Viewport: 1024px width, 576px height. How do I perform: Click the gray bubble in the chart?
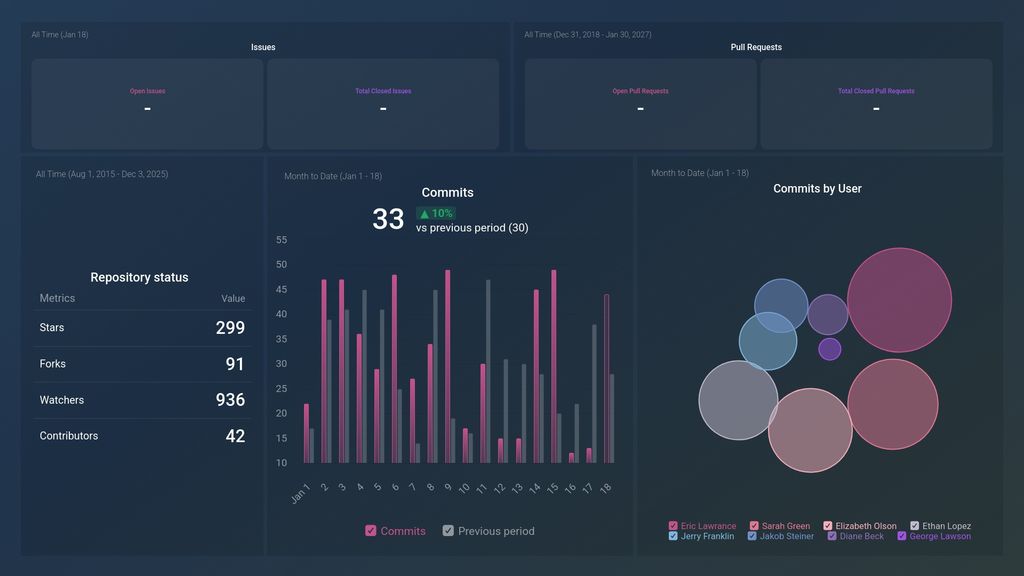click(x=738, y=400)
